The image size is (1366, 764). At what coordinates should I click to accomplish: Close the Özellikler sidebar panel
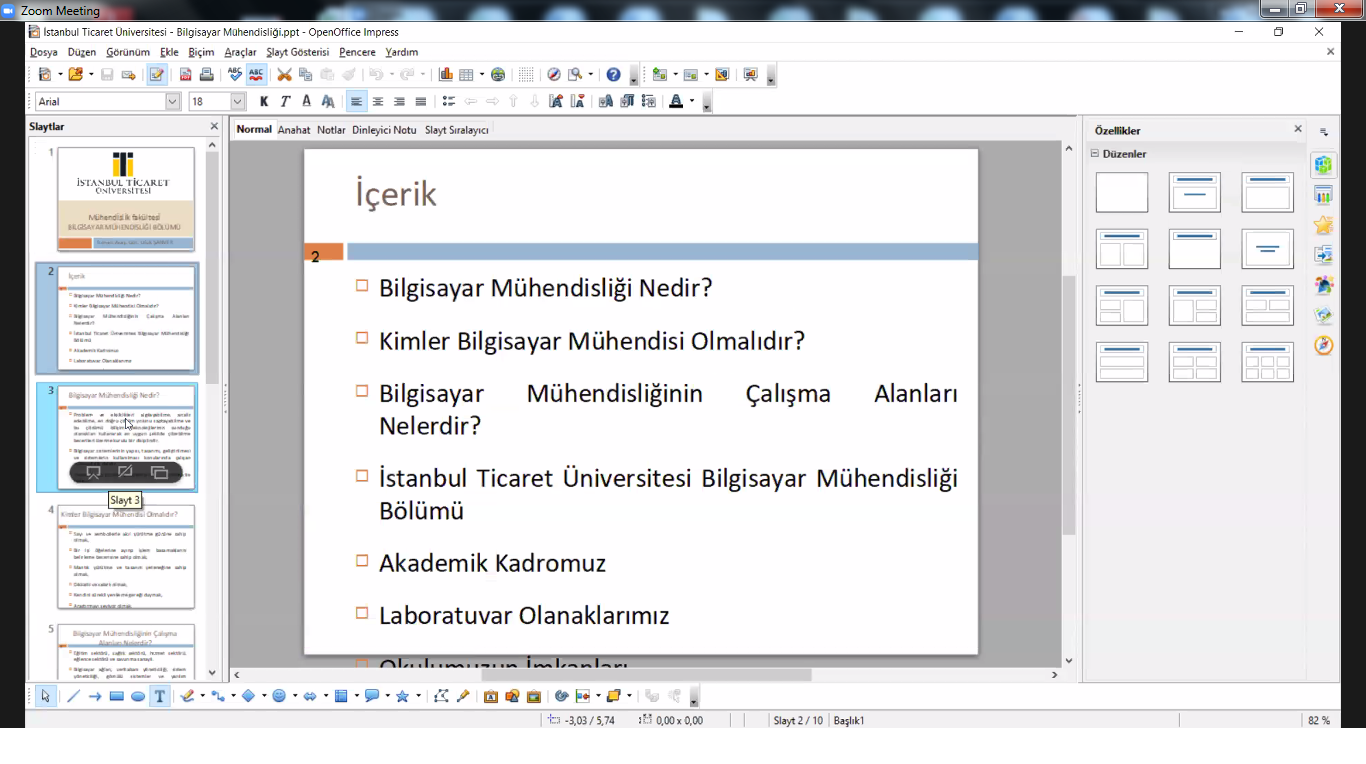[1298, 129]
